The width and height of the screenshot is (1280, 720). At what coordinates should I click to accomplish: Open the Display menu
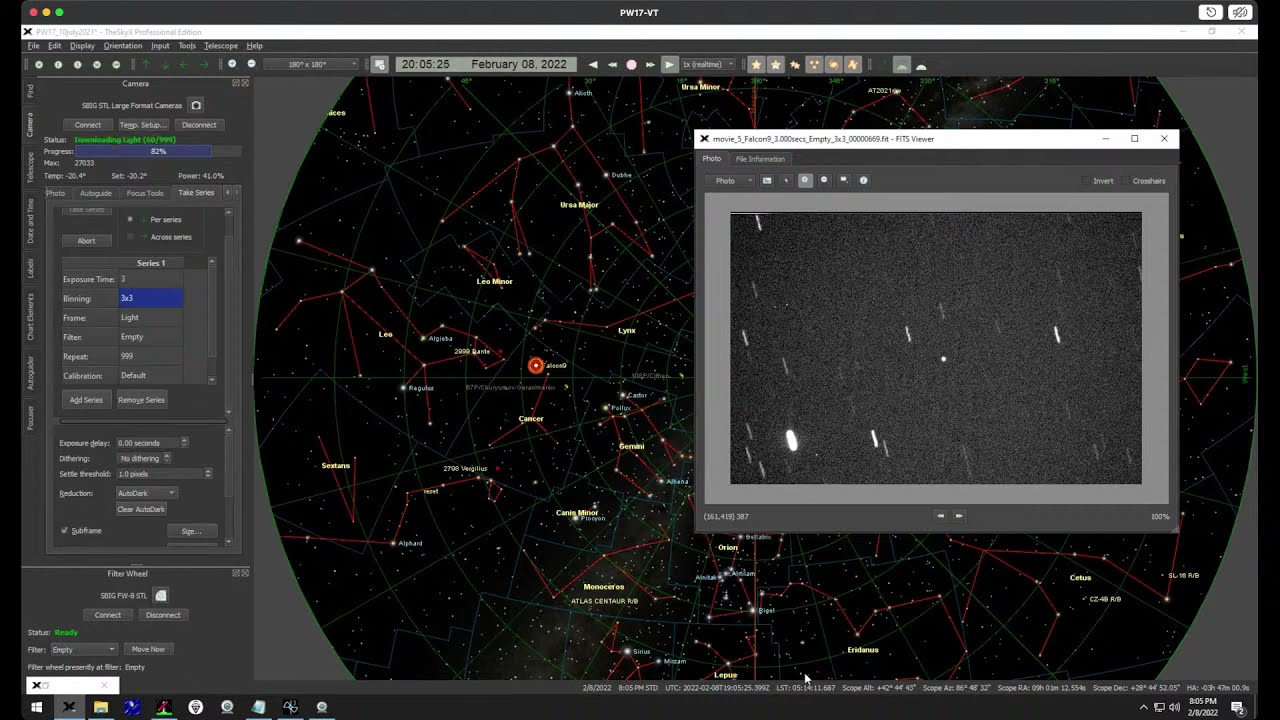[x=82, y=45]
